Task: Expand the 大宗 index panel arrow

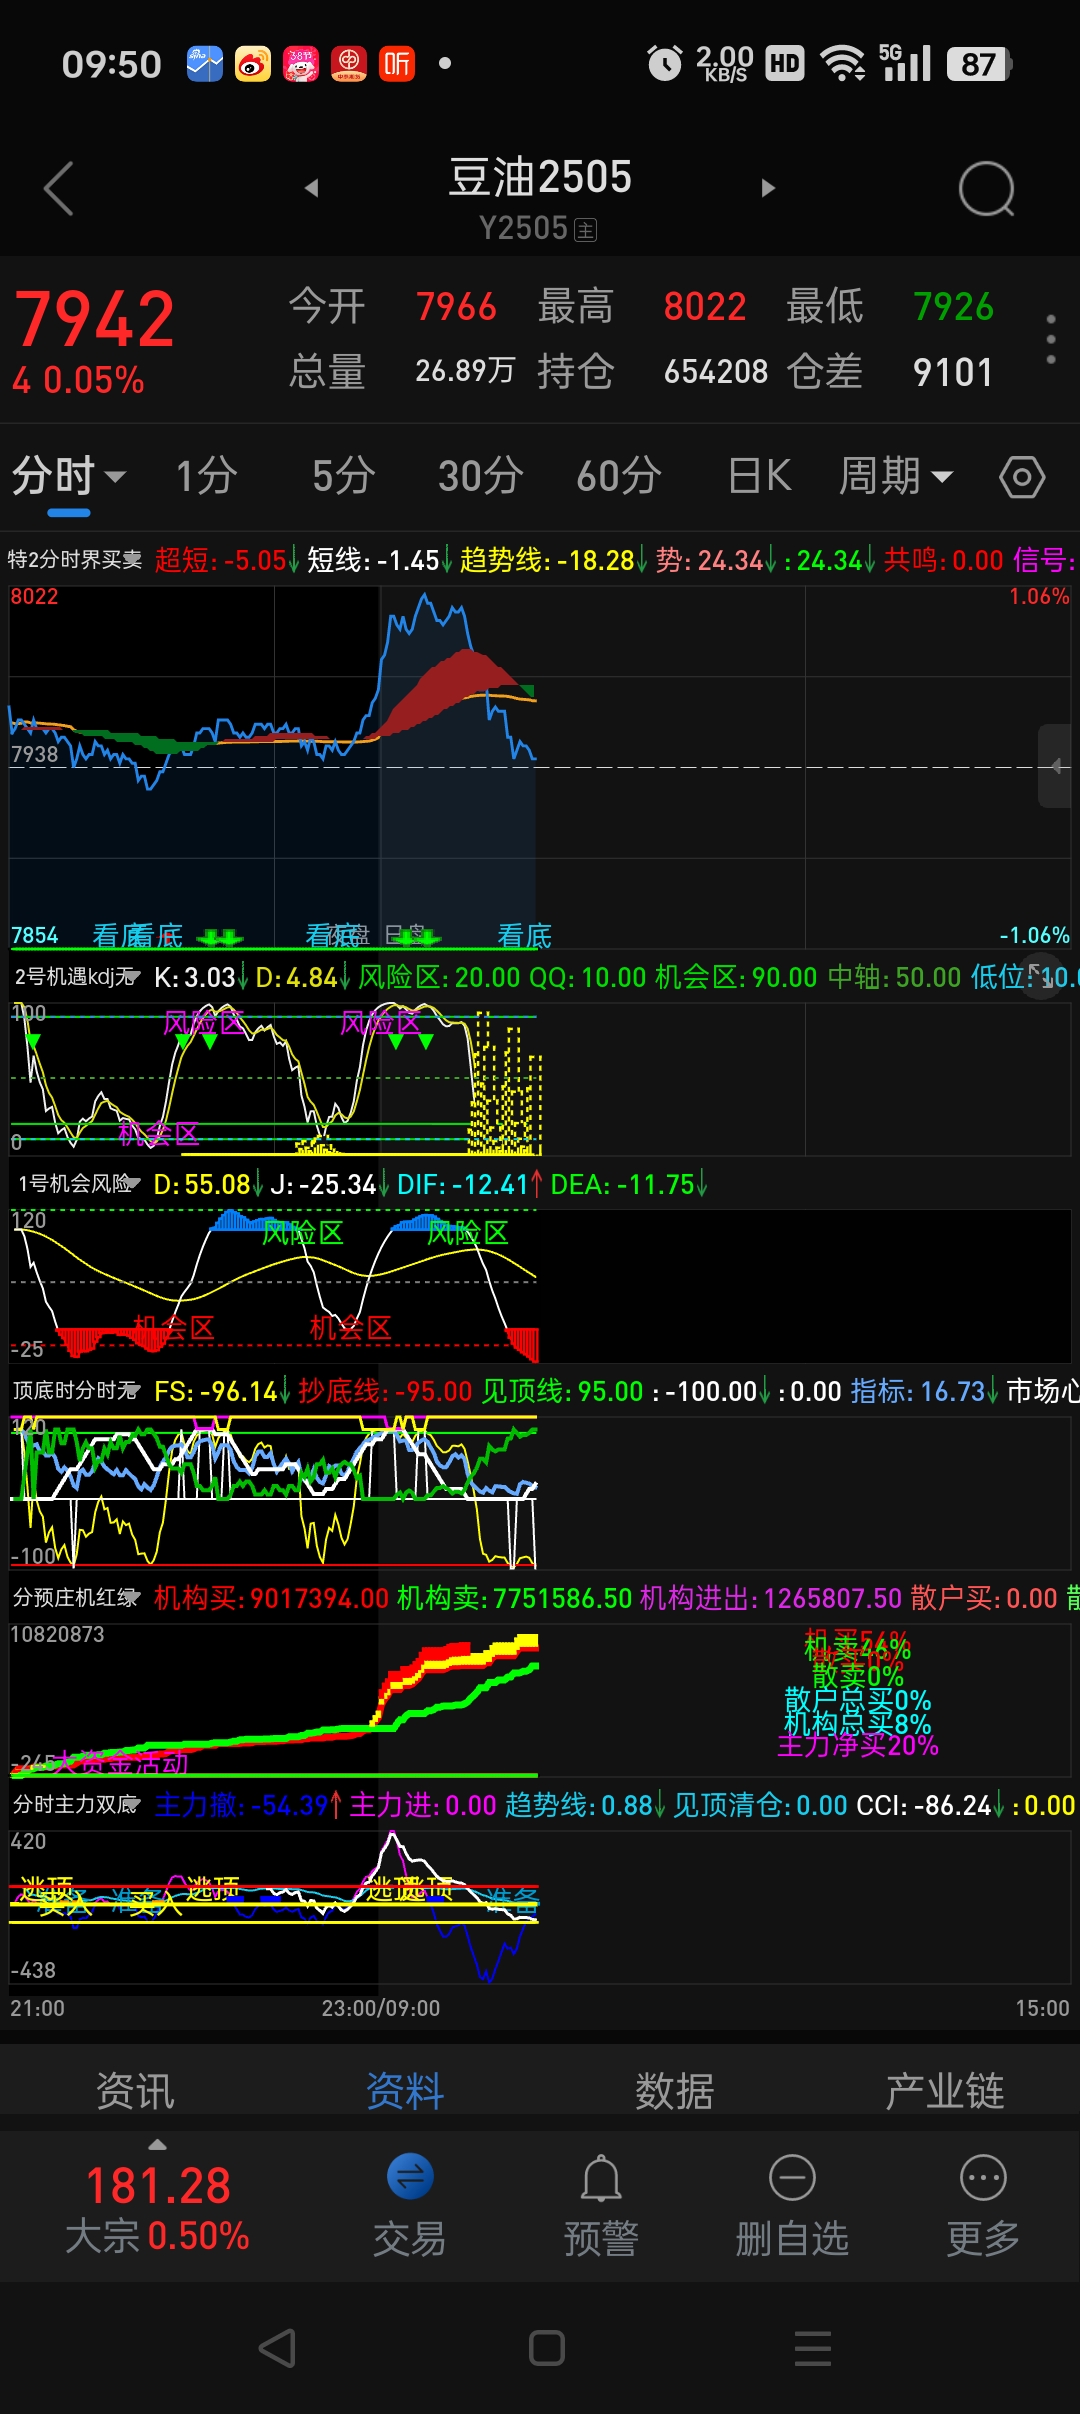Action: tap(158, 2144)
